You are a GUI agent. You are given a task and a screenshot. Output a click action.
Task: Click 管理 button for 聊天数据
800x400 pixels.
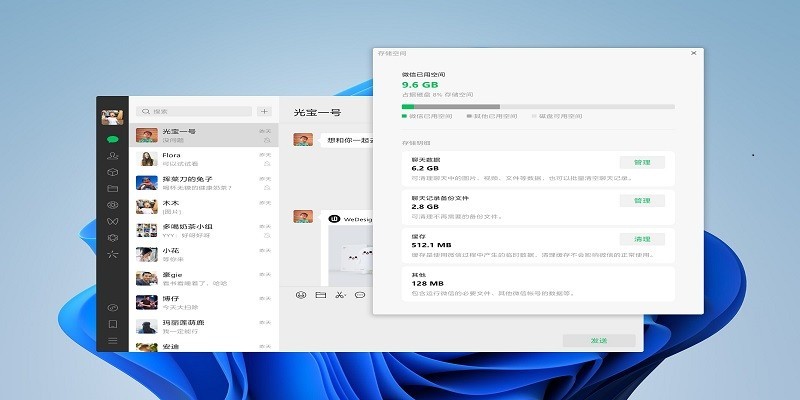pos(641,163)
